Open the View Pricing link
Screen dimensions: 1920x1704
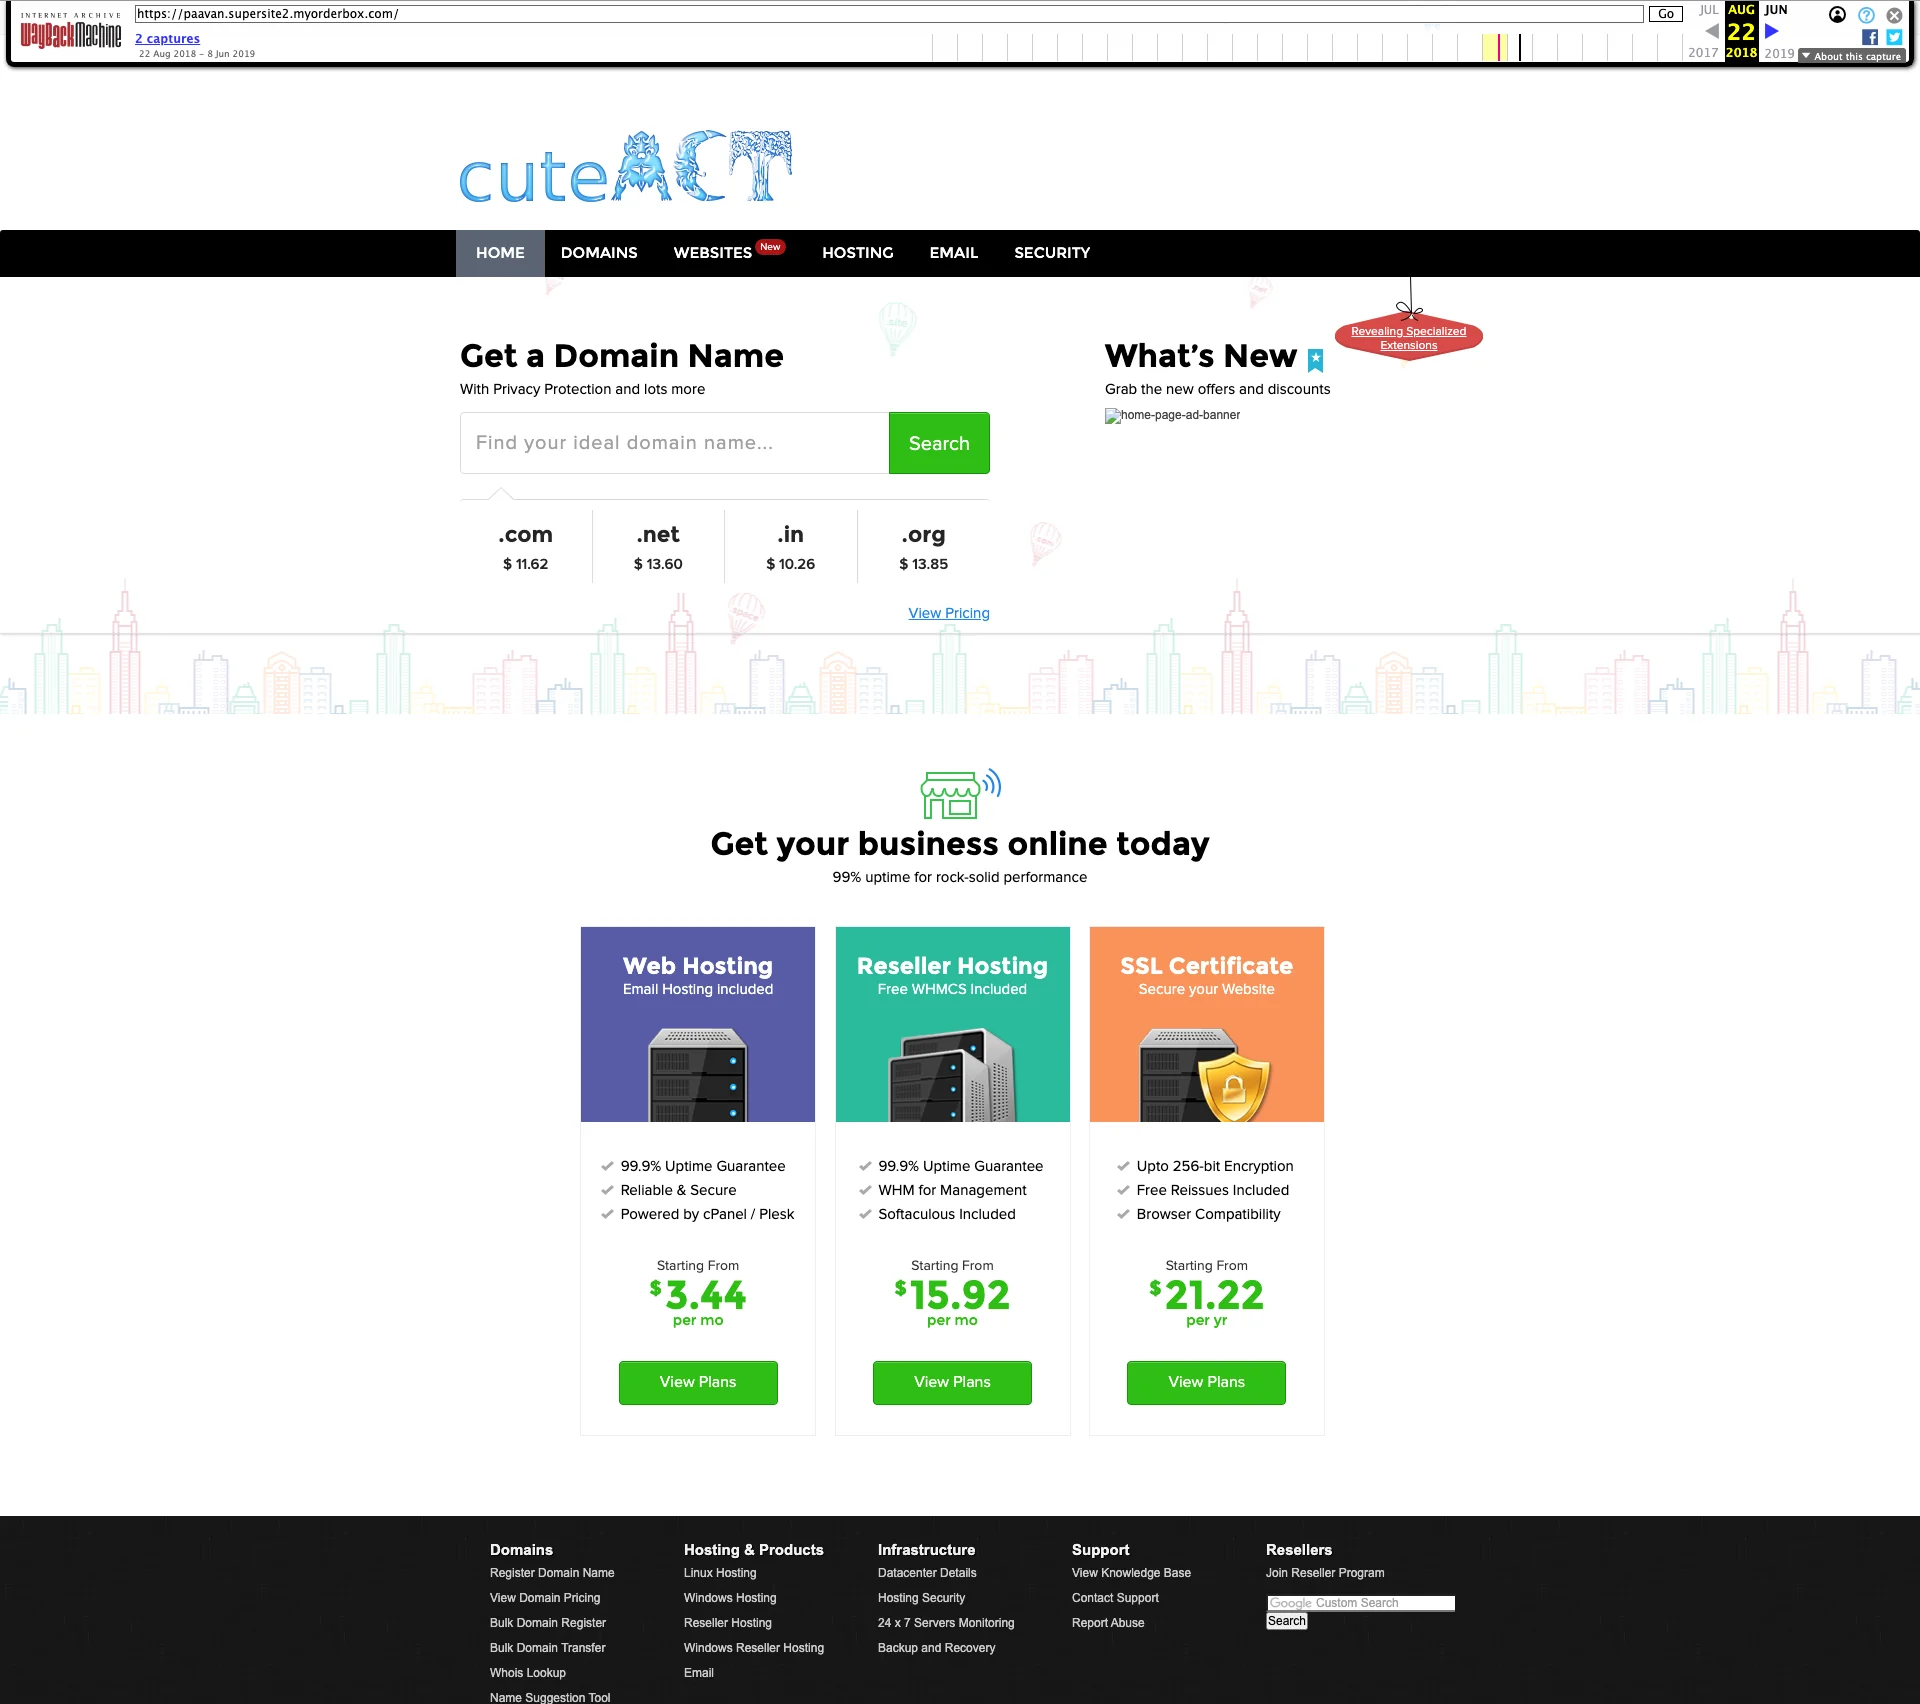point(948,613)
